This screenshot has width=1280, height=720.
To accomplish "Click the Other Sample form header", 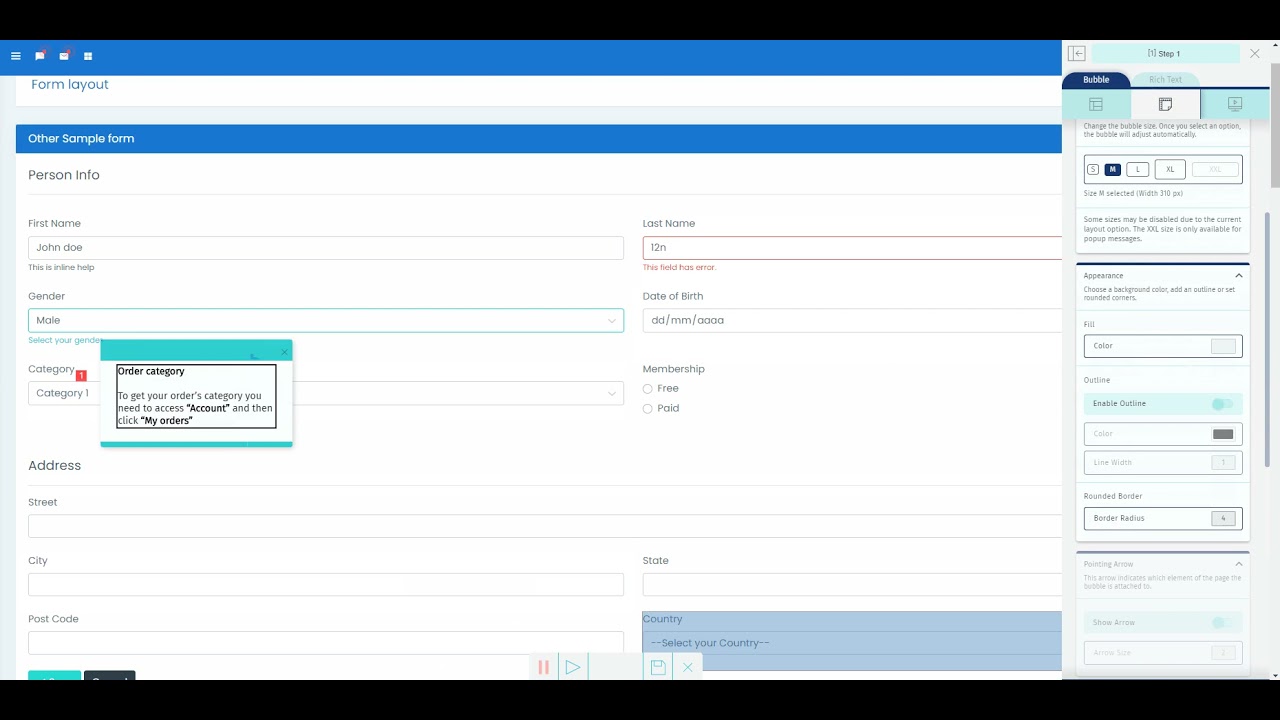I will coord(81,139).
